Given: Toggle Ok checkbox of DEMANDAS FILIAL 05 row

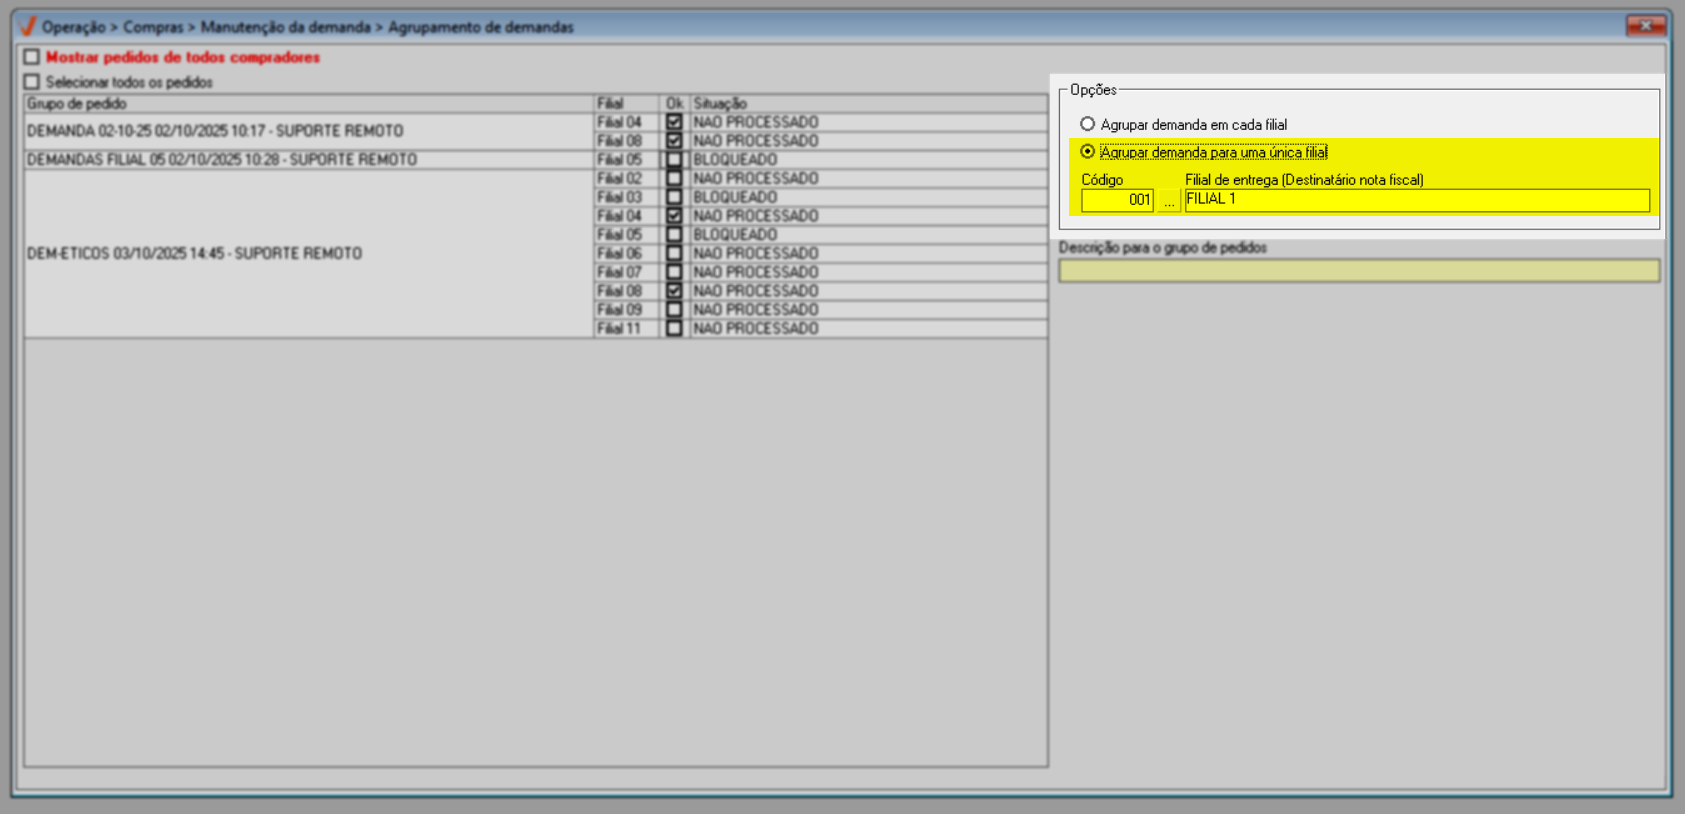Looking at the screenshot, I should pyautogui.click(x=674, y=160).
